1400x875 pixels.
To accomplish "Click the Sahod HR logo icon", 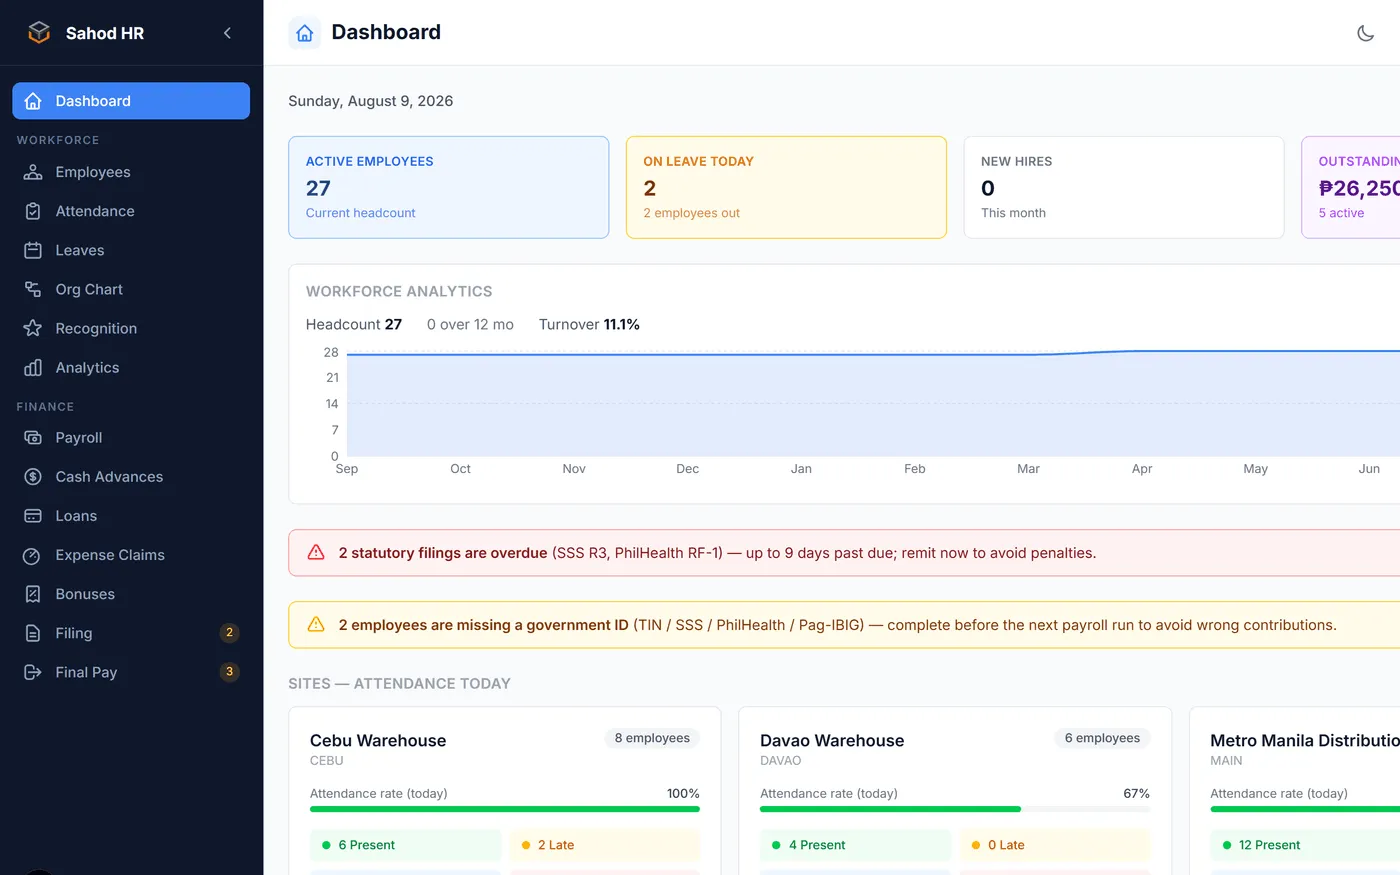I will (x=39, y=33).
